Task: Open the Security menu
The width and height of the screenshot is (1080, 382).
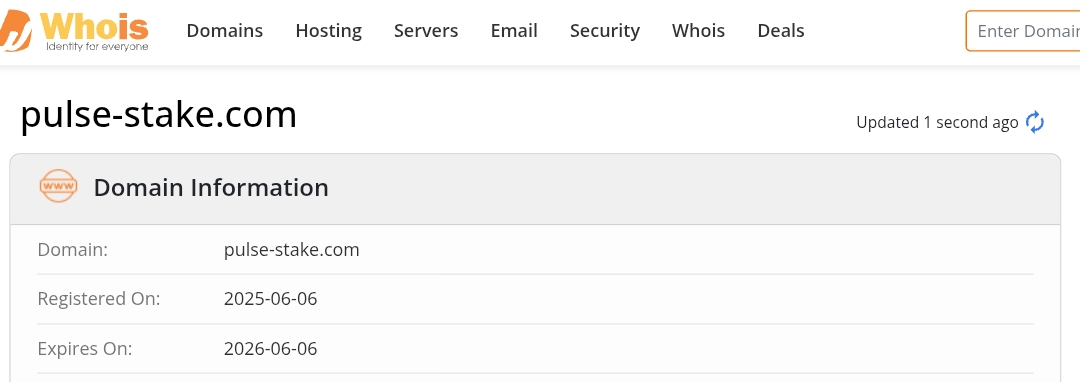Action: click(605, 31)
